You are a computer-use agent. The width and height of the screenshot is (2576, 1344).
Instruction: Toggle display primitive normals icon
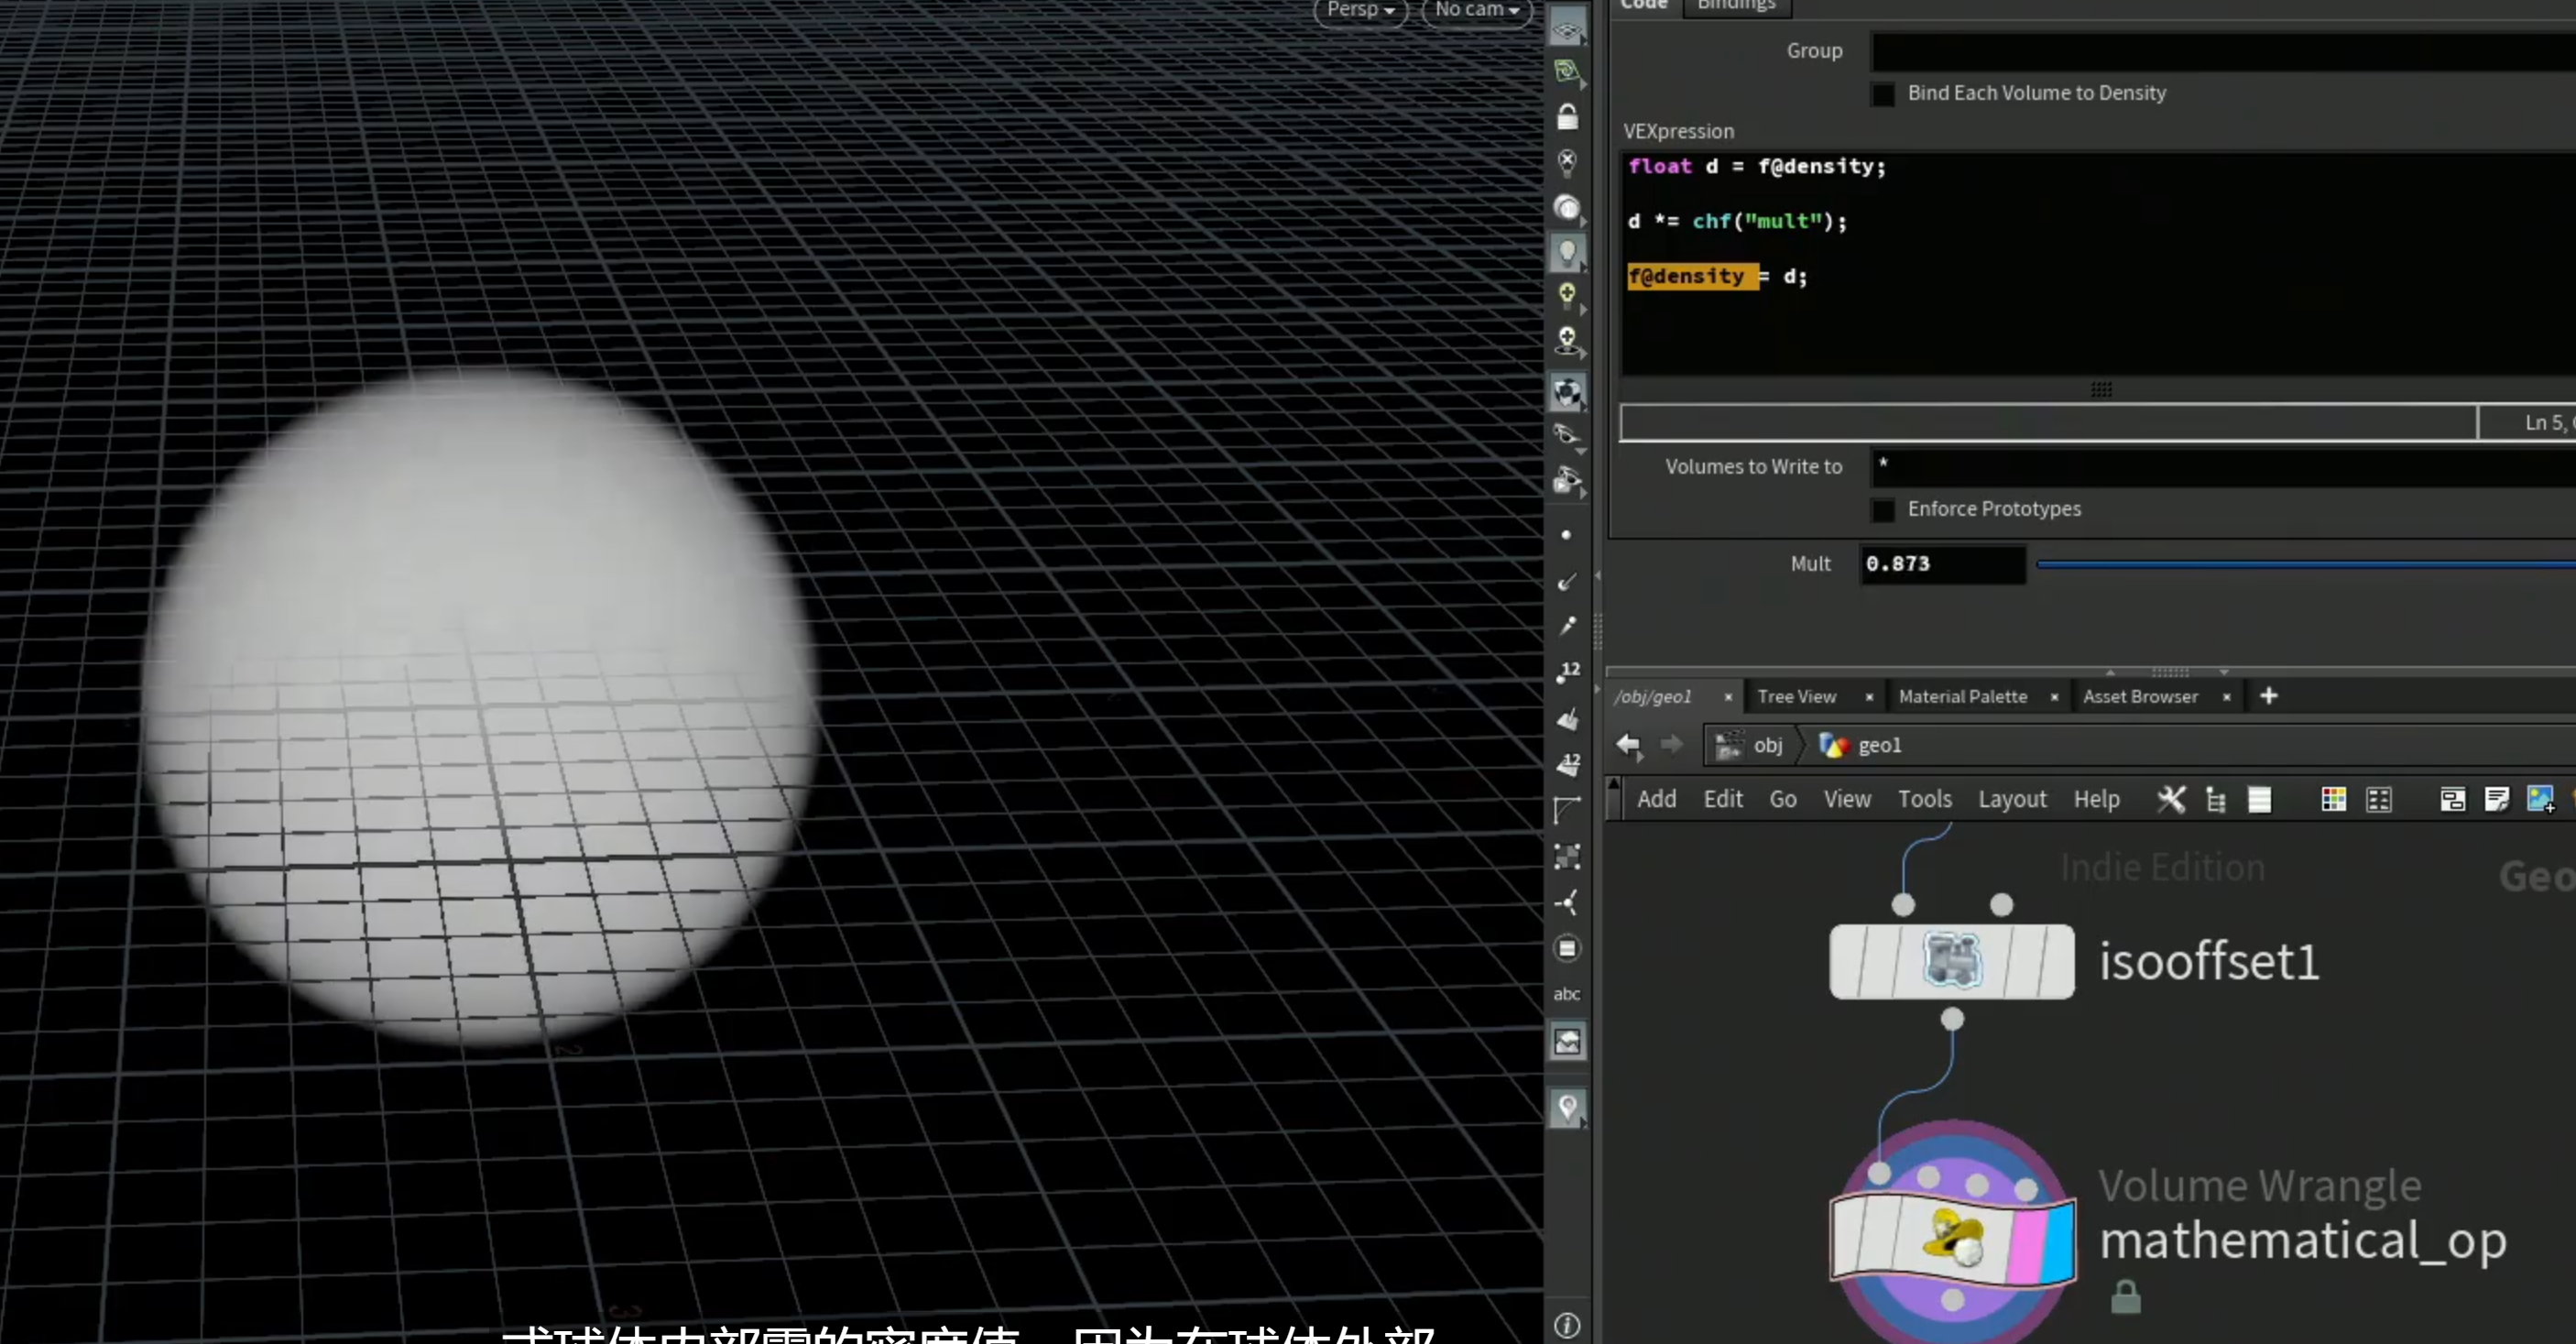[x=1567, y=718]
